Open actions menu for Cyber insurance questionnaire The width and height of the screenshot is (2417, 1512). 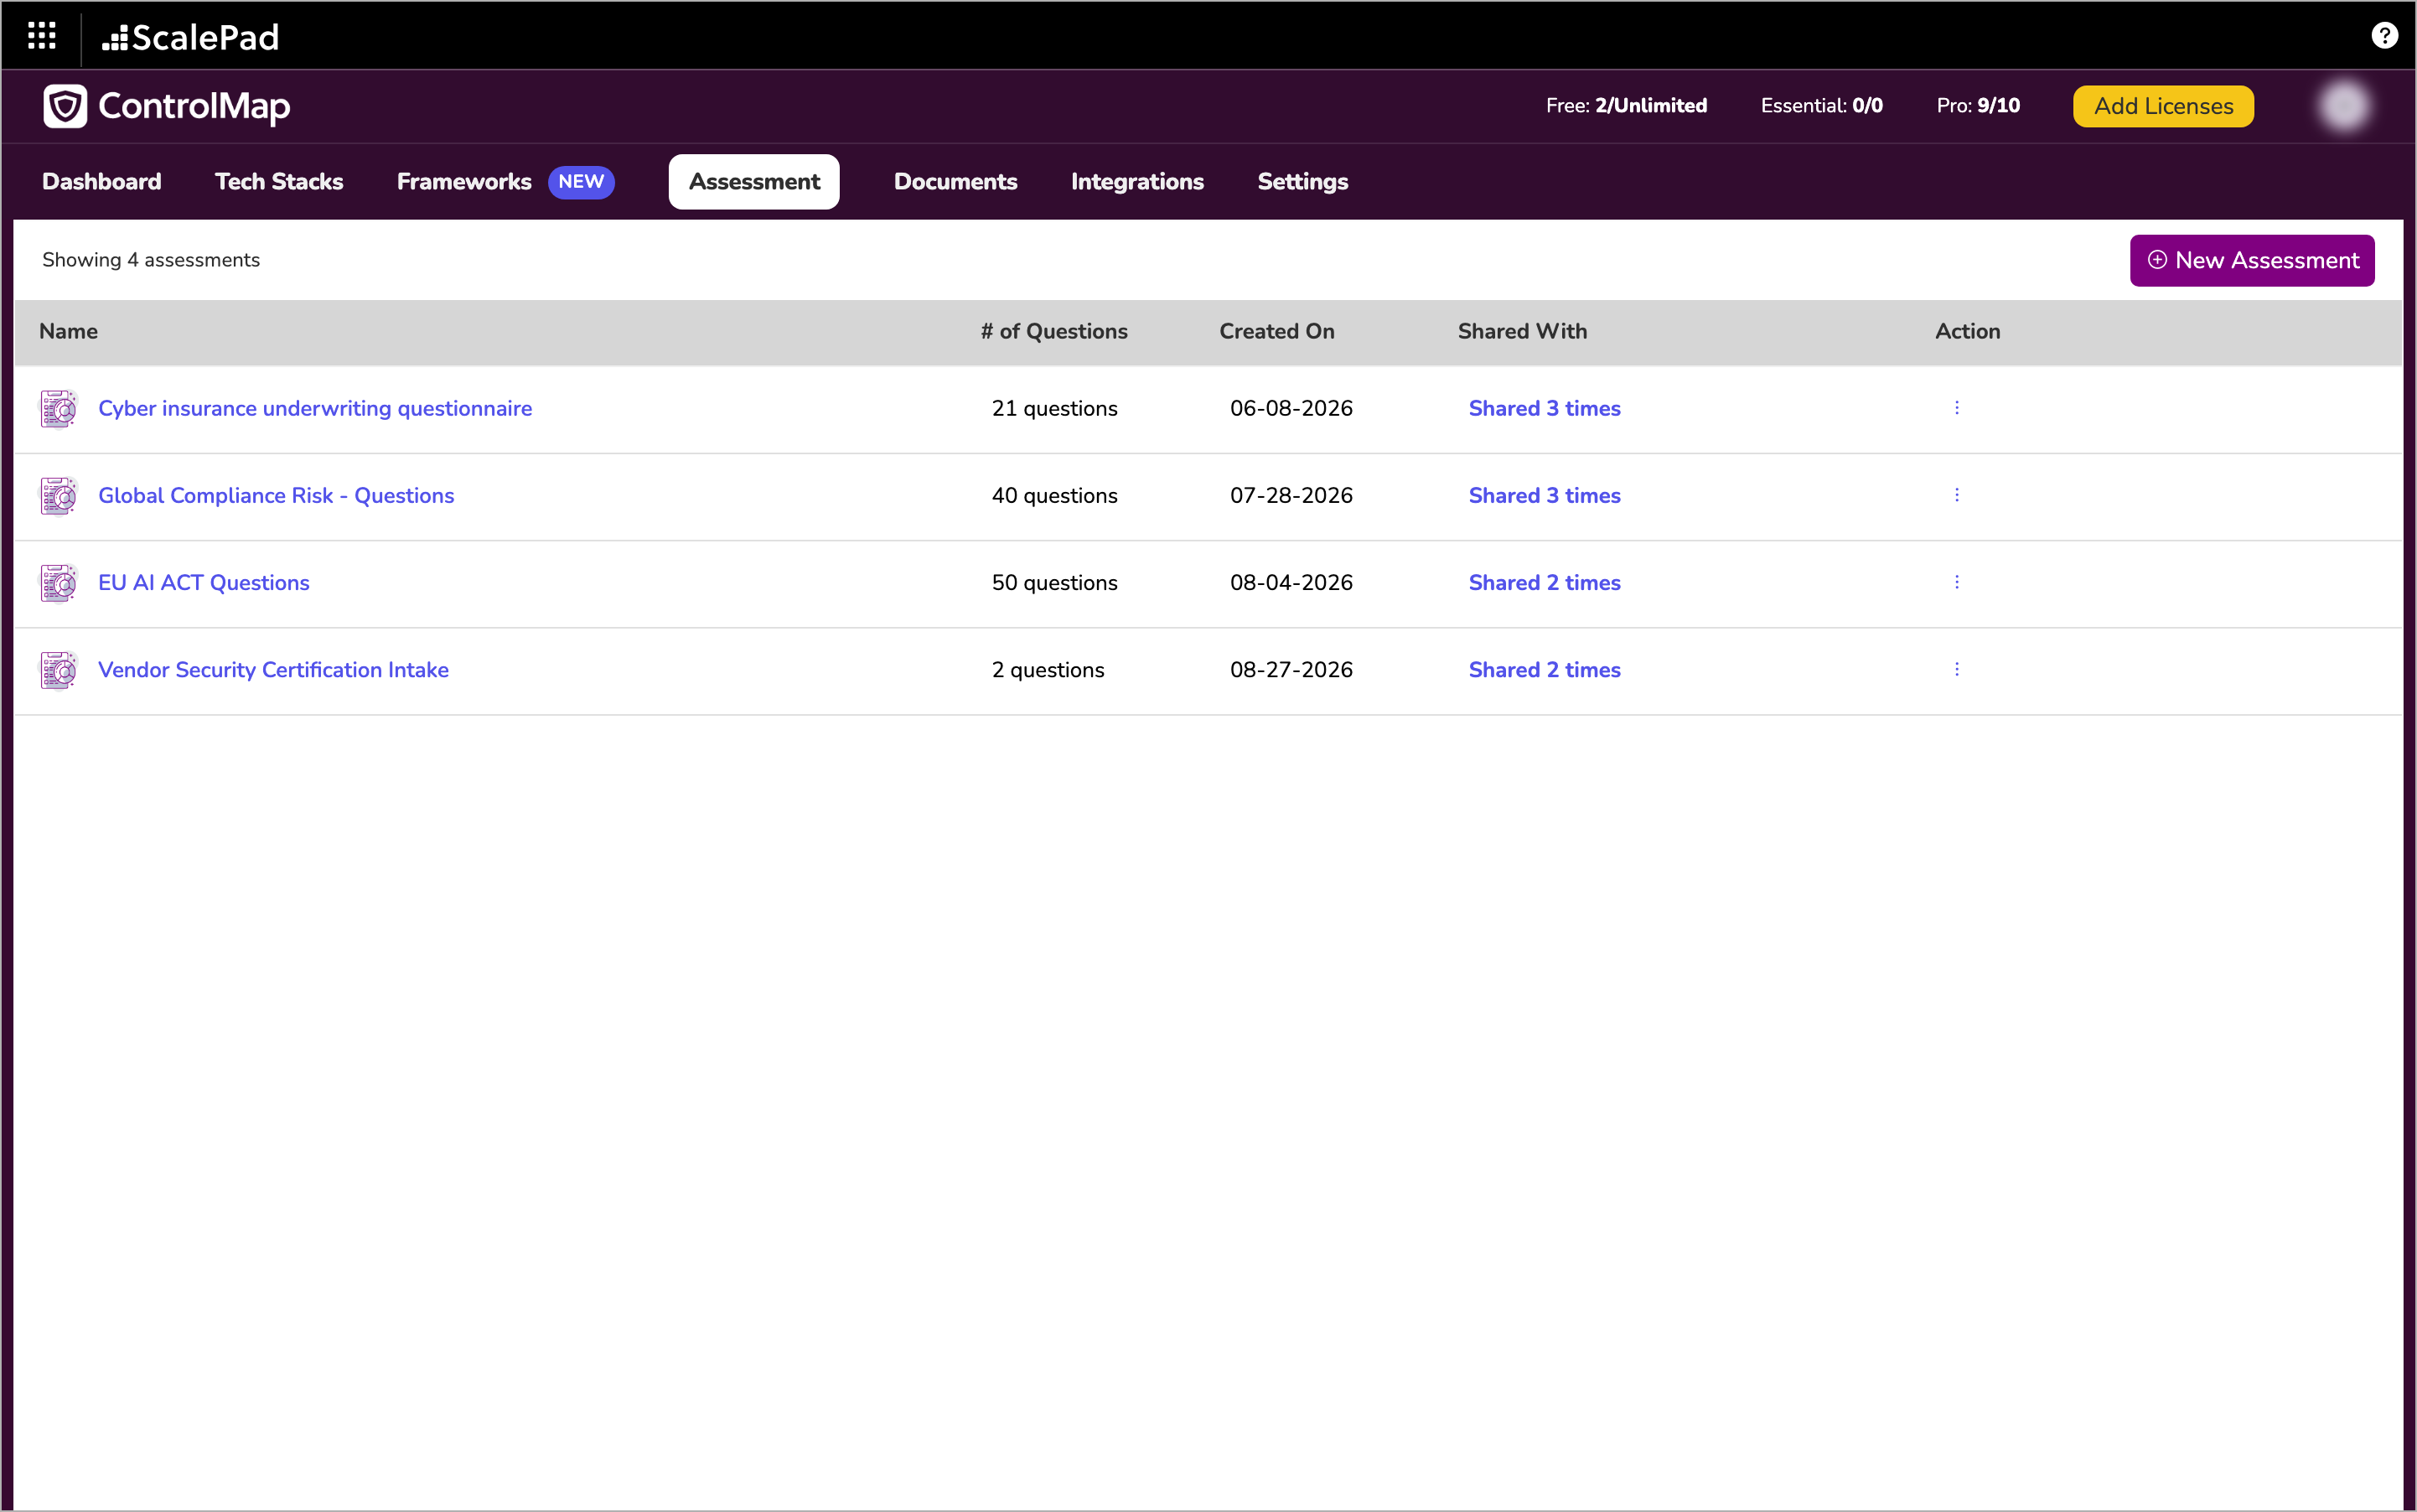pos(1956,408)
